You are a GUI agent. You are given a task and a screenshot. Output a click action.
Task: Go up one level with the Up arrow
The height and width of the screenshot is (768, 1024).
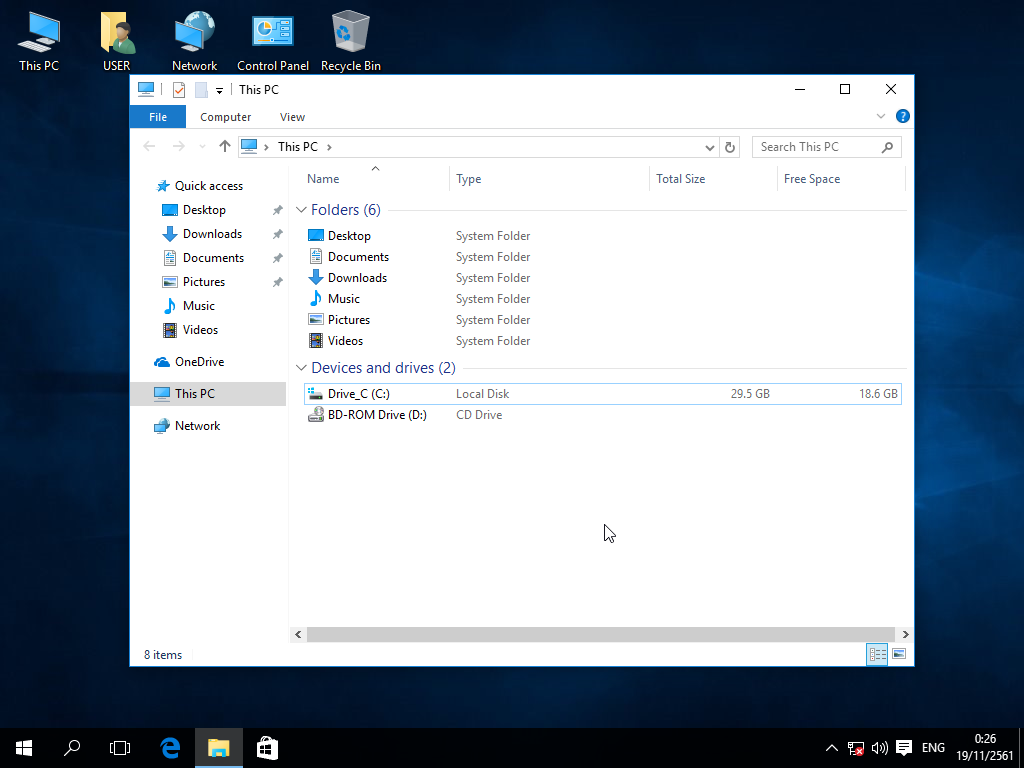[x=224, y=147]
